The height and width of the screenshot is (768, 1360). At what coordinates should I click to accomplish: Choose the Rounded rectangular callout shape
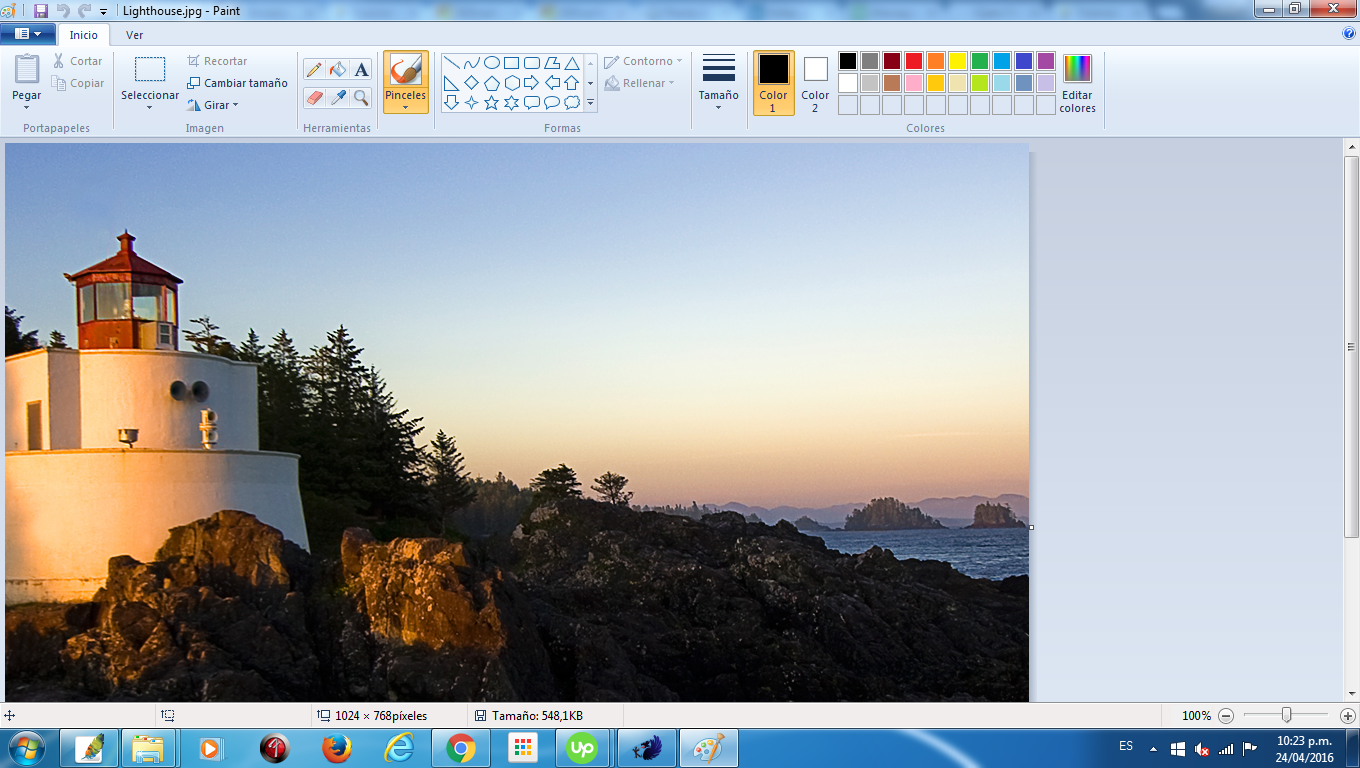coord(532,102)
